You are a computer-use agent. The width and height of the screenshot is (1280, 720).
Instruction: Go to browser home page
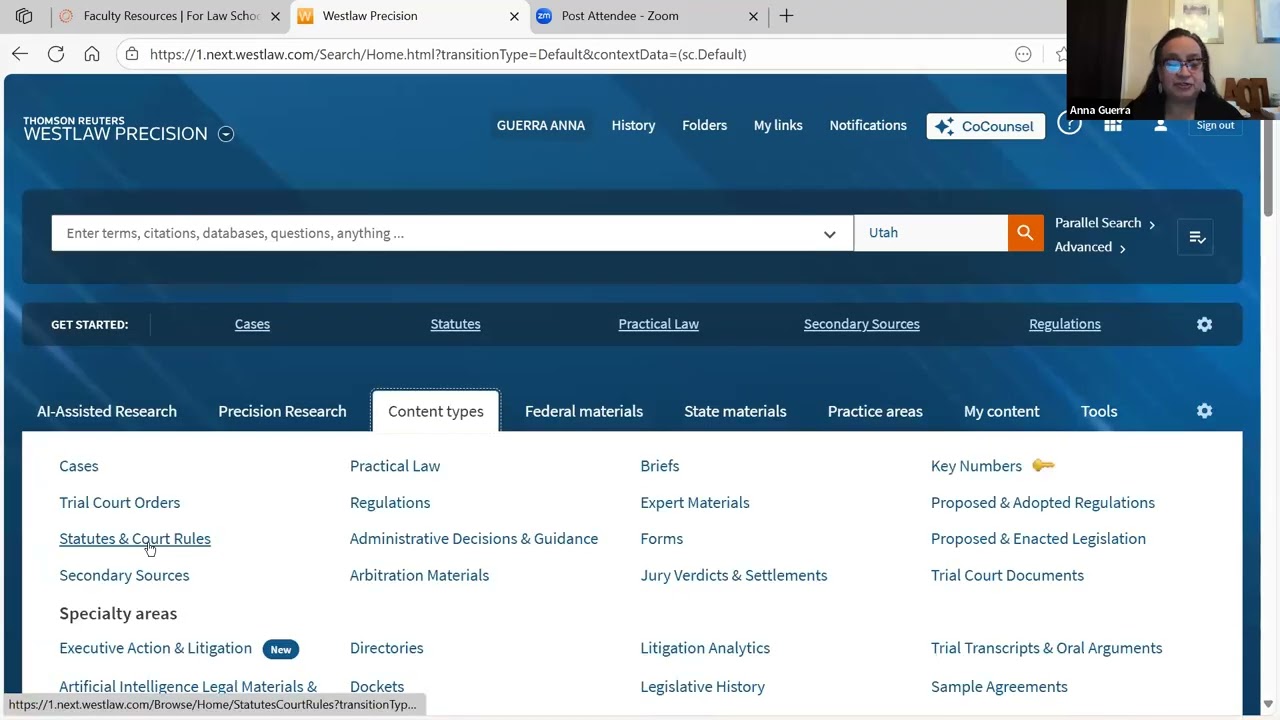click(92, 54)
